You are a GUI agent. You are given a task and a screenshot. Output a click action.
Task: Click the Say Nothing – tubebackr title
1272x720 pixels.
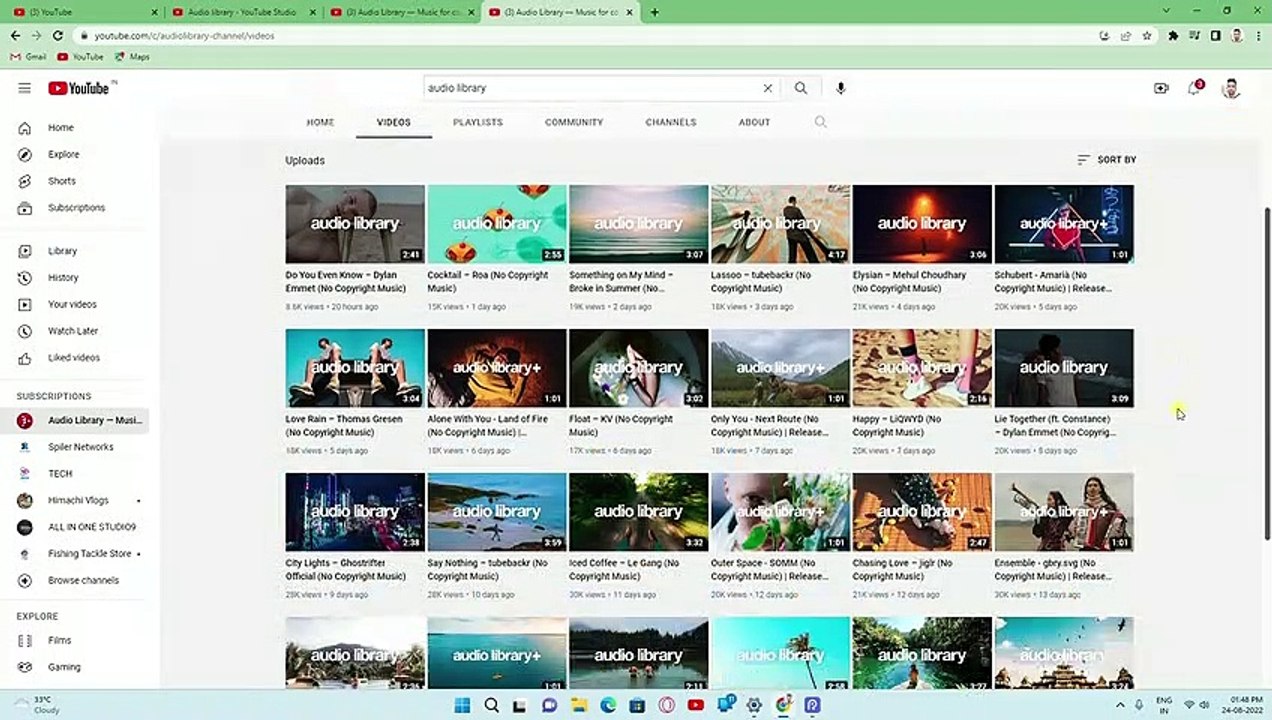(487, 570)
